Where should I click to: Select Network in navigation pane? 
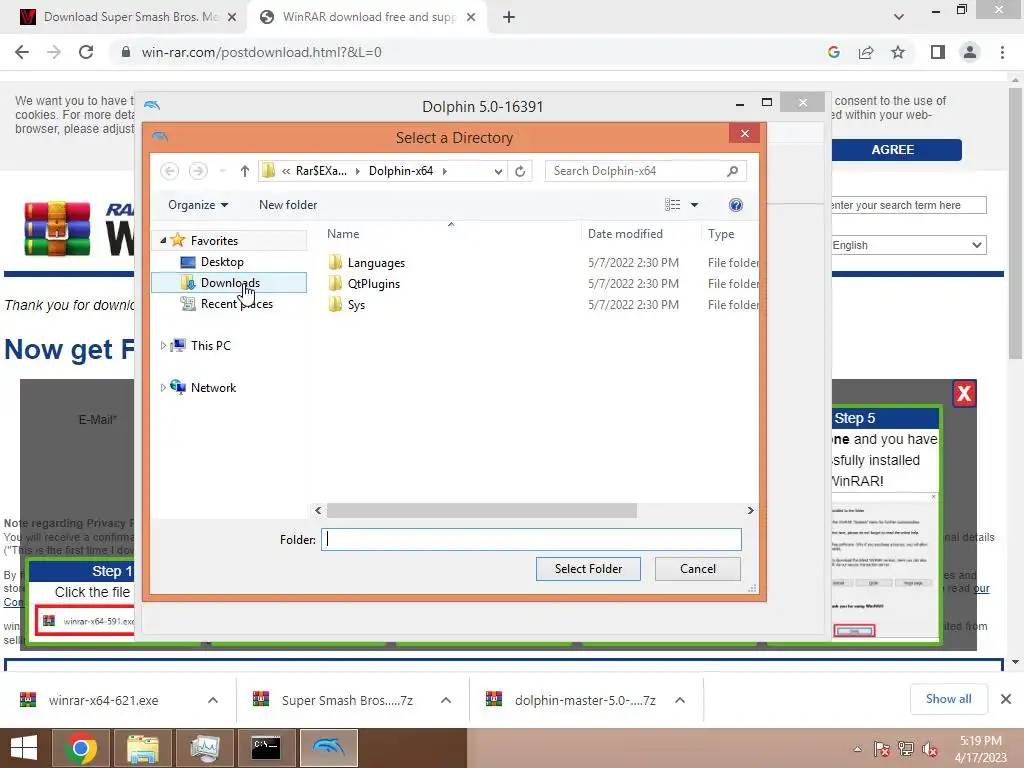click(x=213, y=387)
